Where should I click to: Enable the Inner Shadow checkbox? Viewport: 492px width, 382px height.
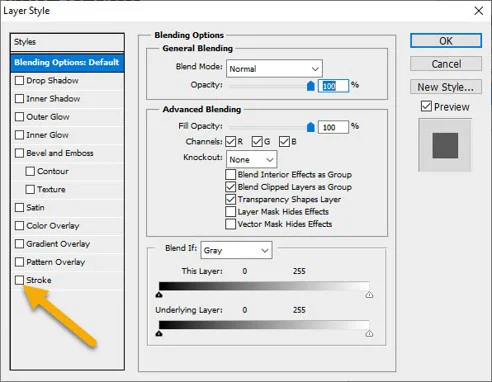click(x=19, y=99)
